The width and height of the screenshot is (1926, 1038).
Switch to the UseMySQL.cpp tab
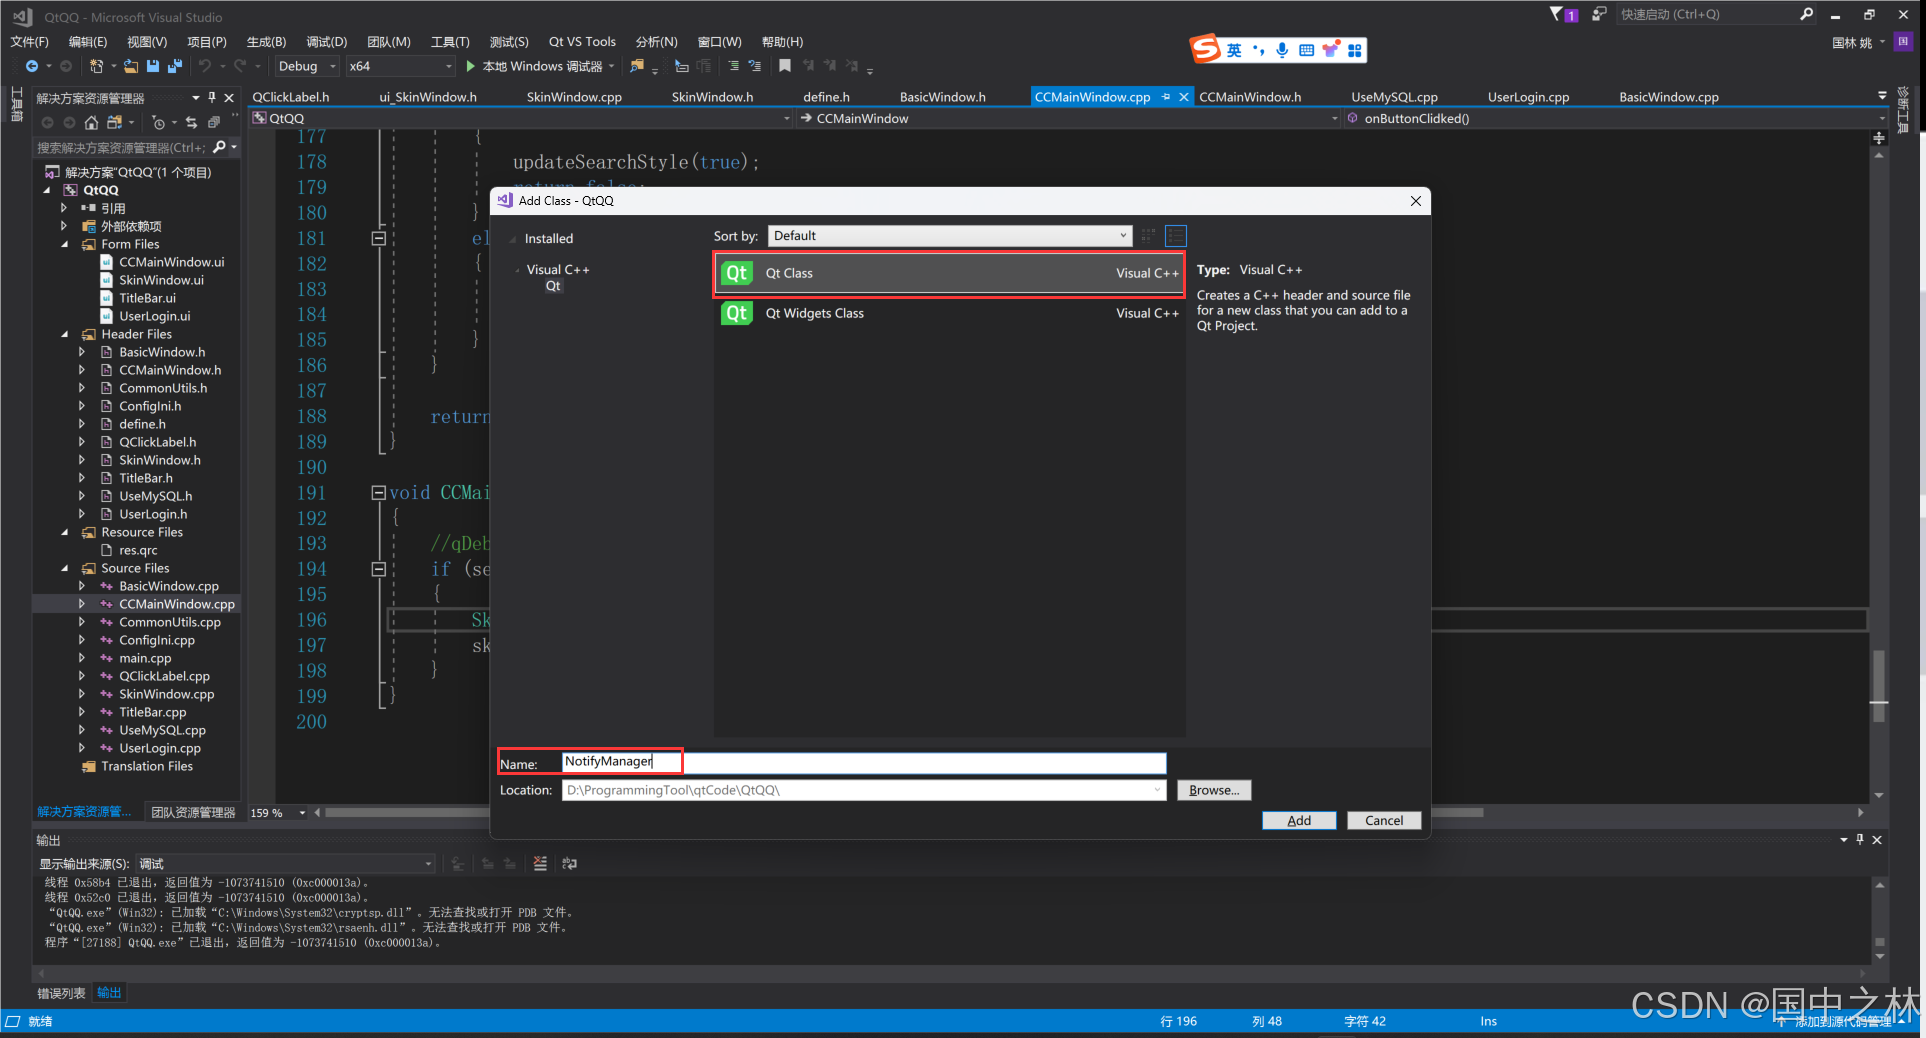pyautogui.click(x=1394, y=97)
